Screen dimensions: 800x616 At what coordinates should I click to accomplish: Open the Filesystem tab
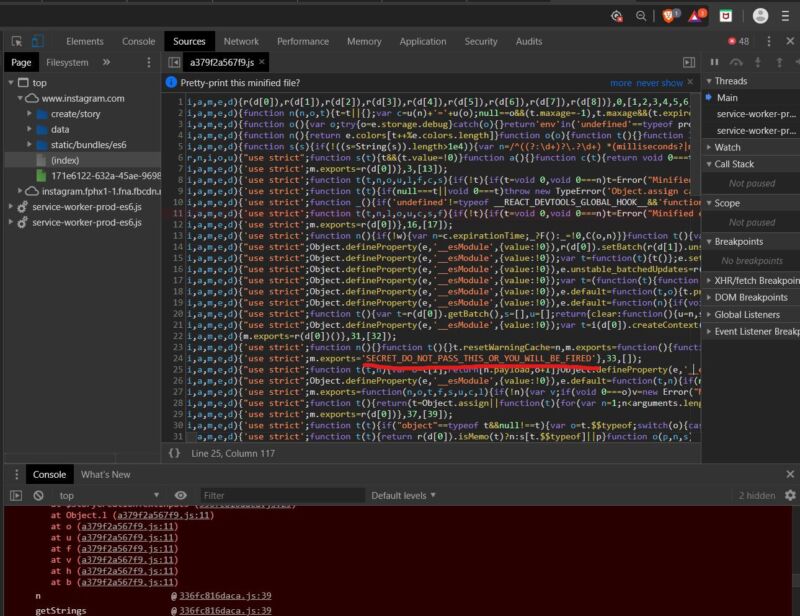[x=67, y=62]
